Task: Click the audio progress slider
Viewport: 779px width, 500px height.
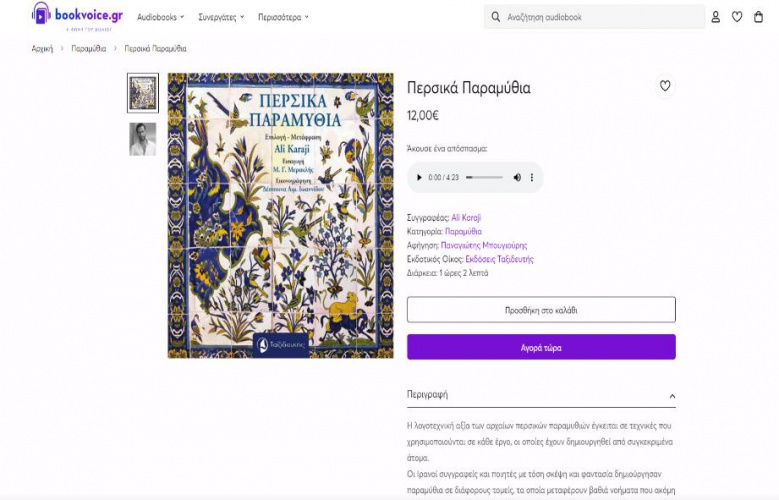Action: (484, 177)
